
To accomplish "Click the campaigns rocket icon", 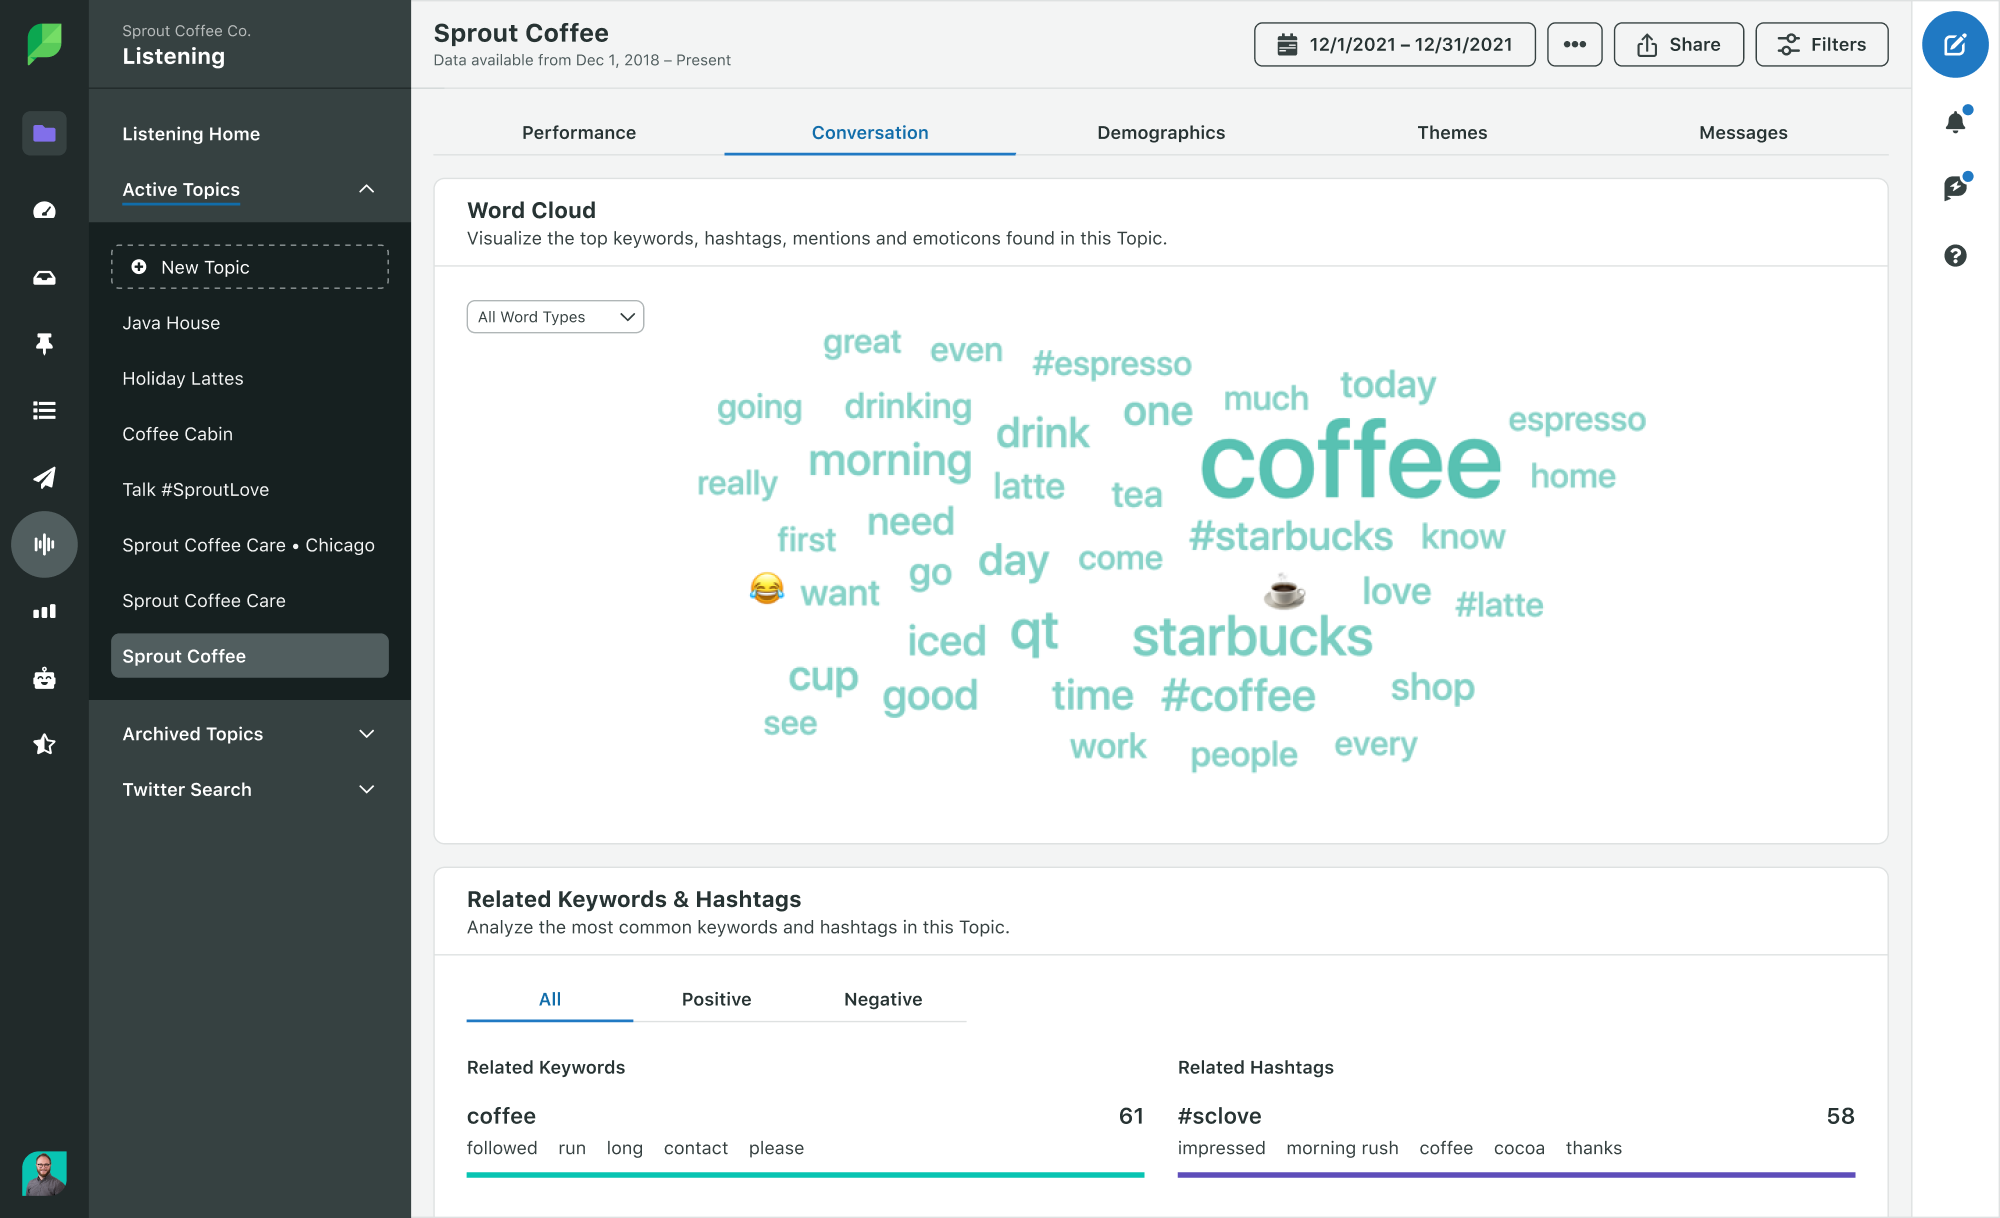I will click(x=43, y=477).
